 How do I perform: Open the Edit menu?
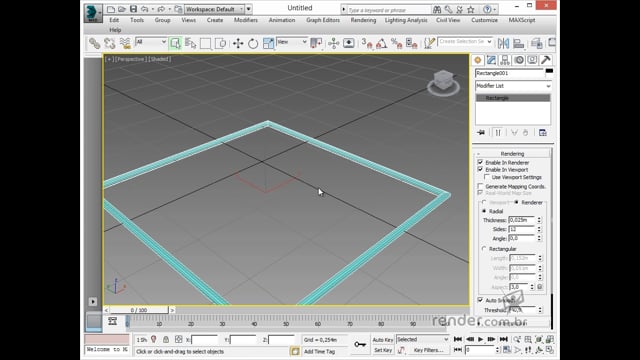[114, 20]
